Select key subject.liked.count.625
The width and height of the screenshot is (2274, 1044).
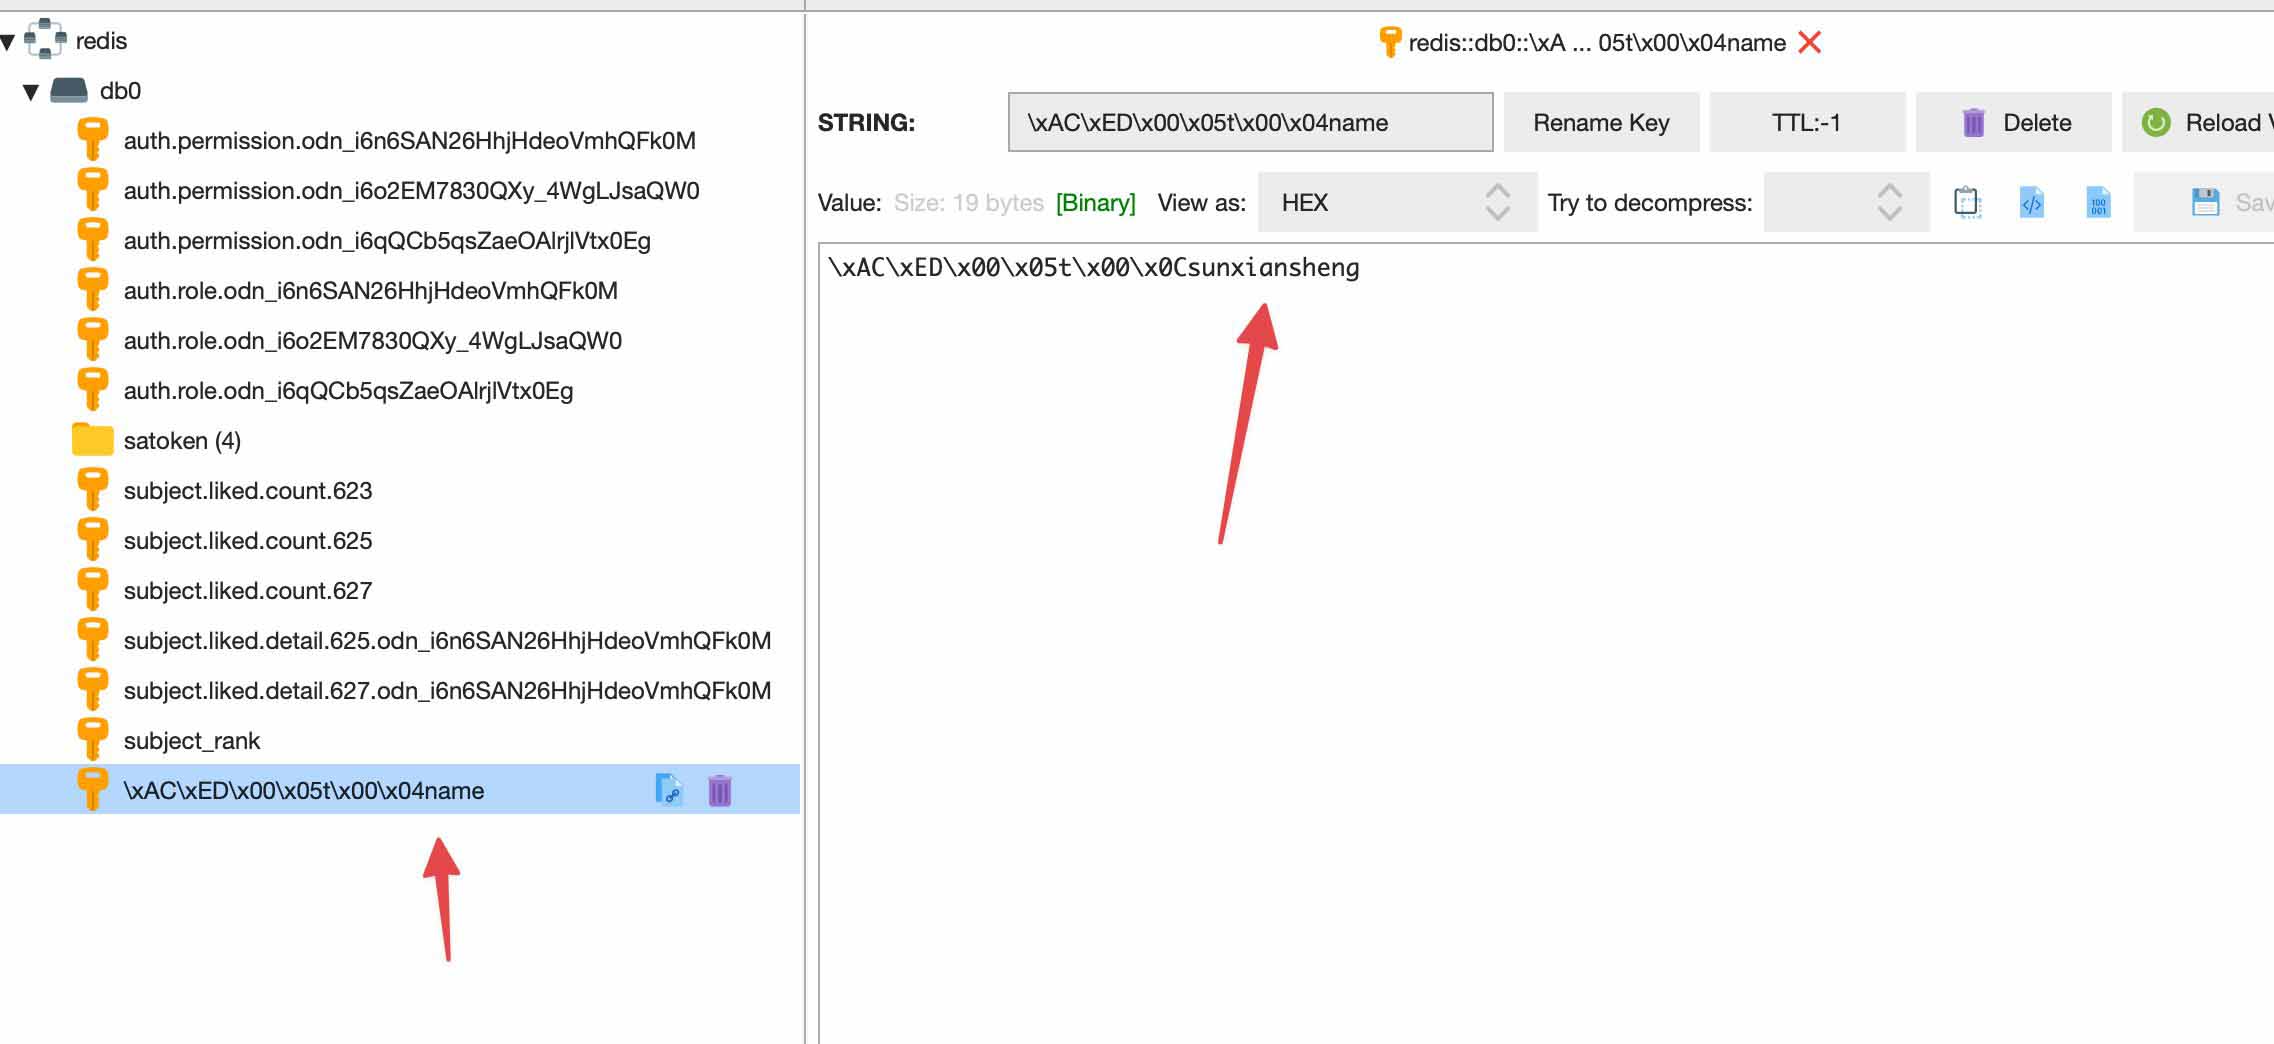pyautogui.click(x=247, y=541)
